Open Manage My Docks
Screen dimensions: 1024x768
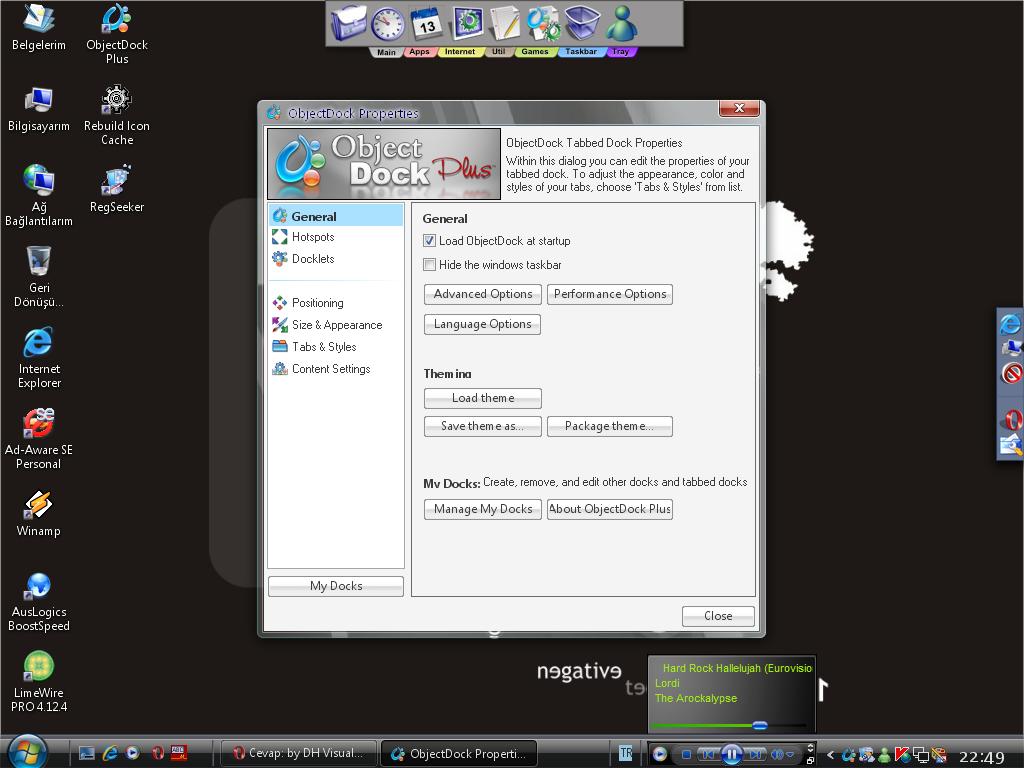pos(482,509)
